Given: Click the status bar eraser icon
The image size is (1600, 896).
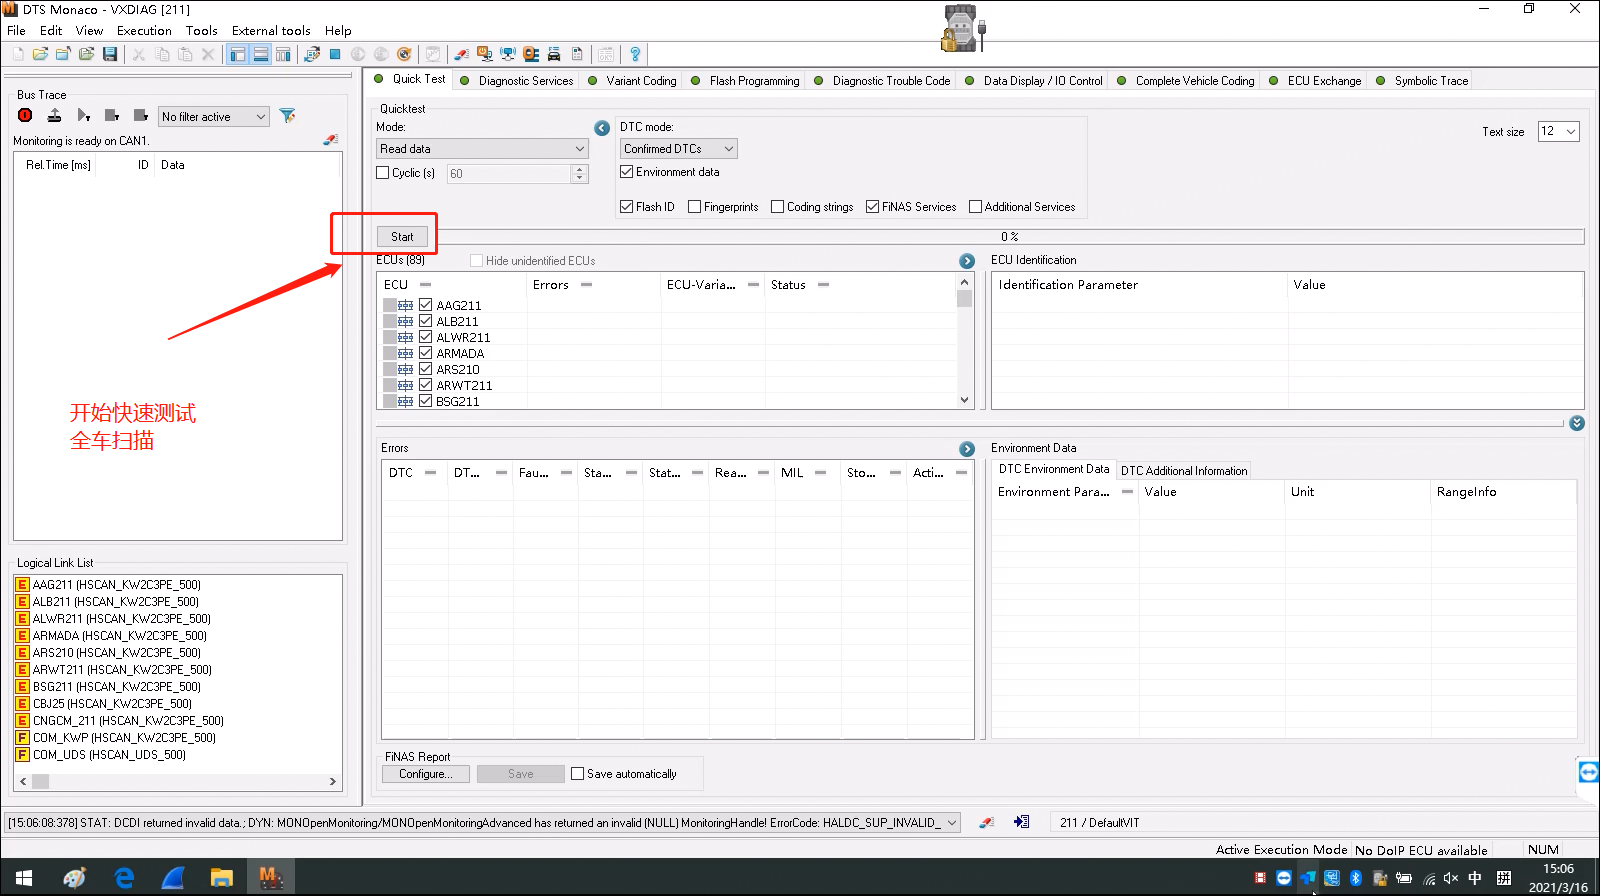Looking at the screenshot, I should point(987,822).
